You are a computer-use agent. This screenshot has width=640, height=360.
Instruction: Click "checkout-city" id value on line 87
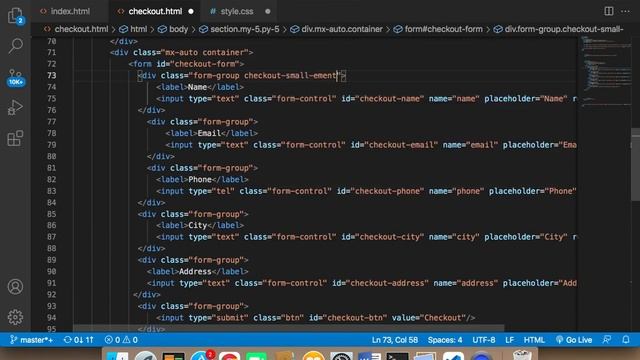click(x=389, y=237)
